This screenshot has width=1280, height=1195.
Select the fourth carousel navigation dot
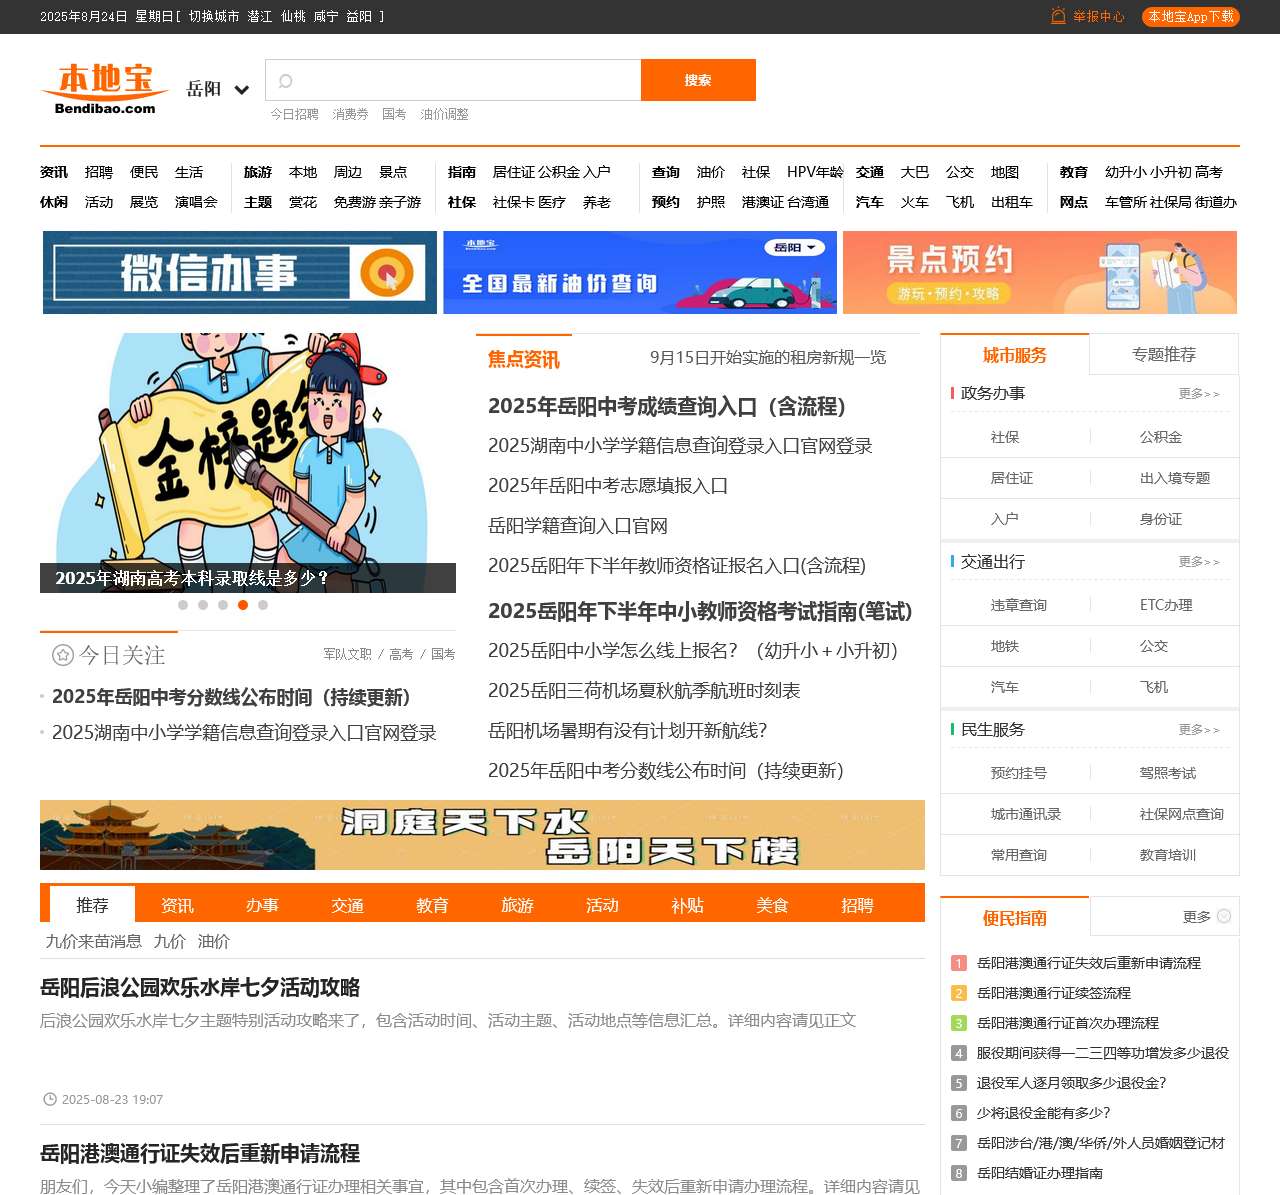[x=243, y=605]
